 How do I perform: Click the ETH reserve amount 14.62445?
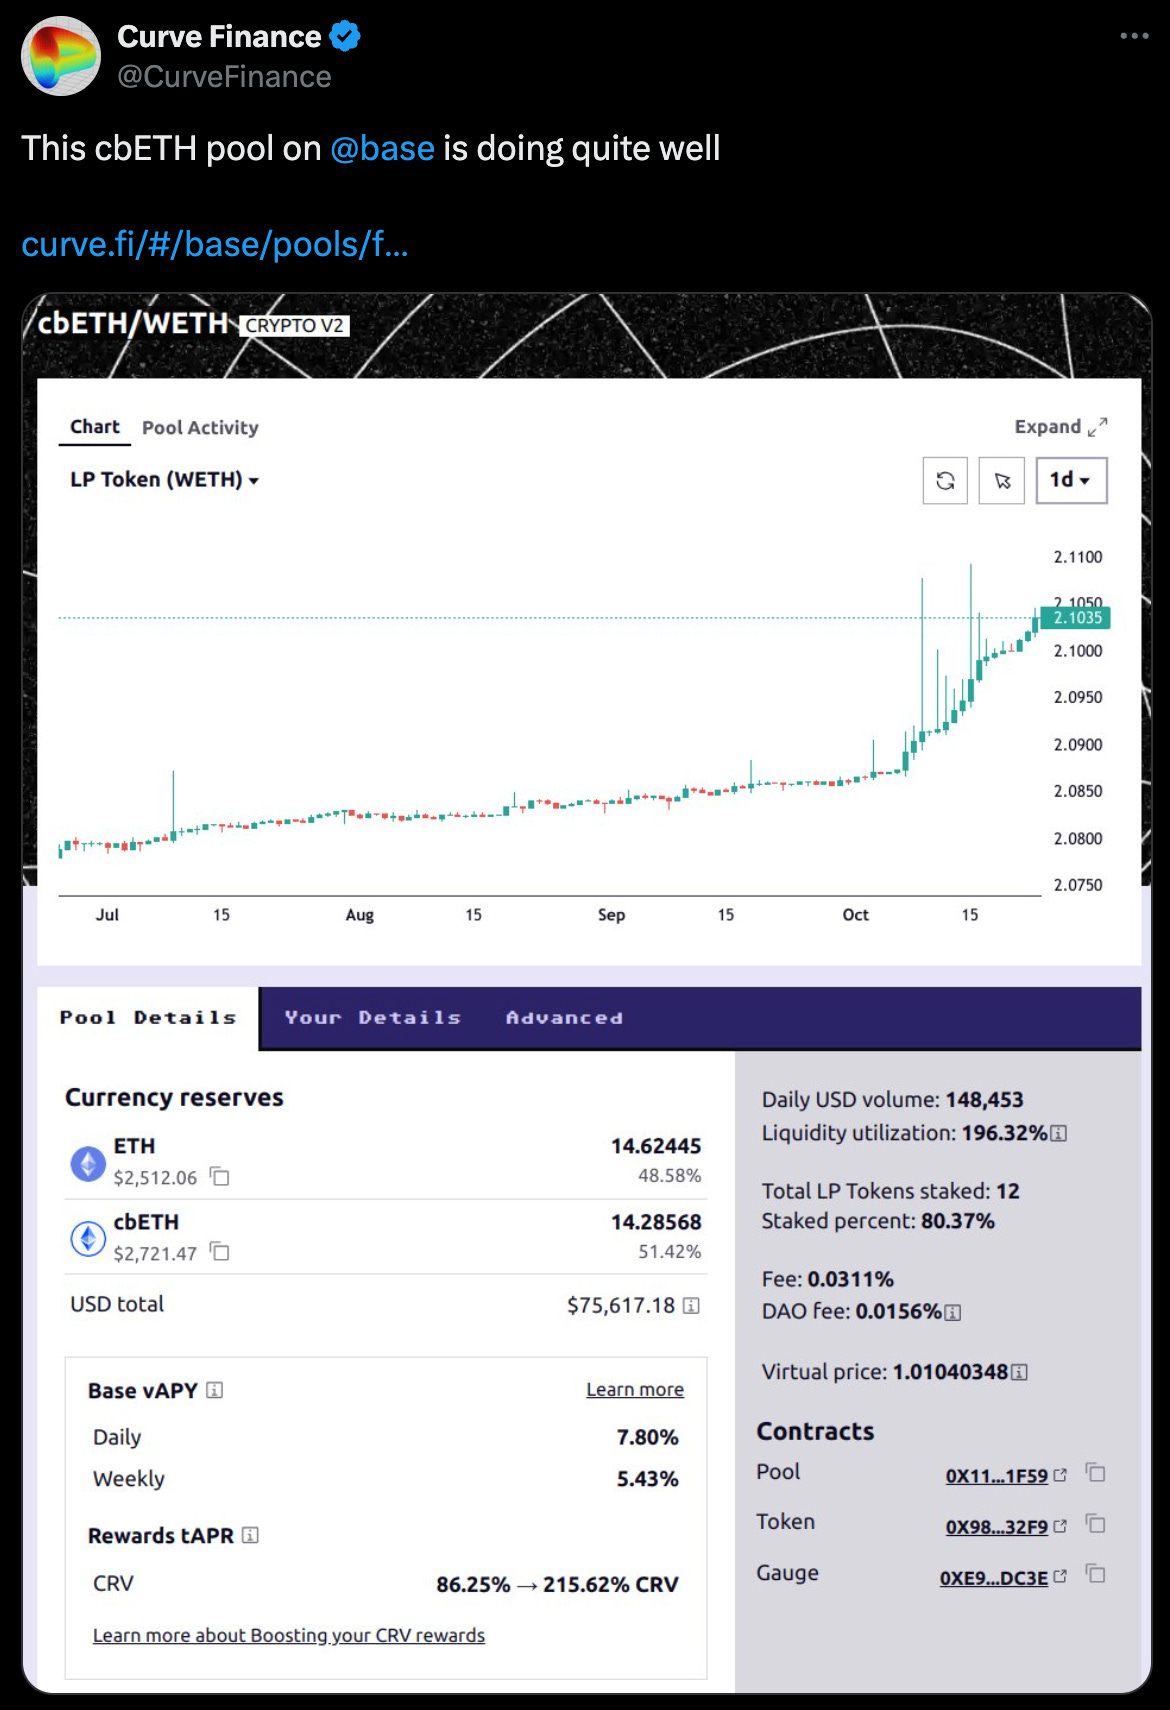click(x=656, y=1146)
